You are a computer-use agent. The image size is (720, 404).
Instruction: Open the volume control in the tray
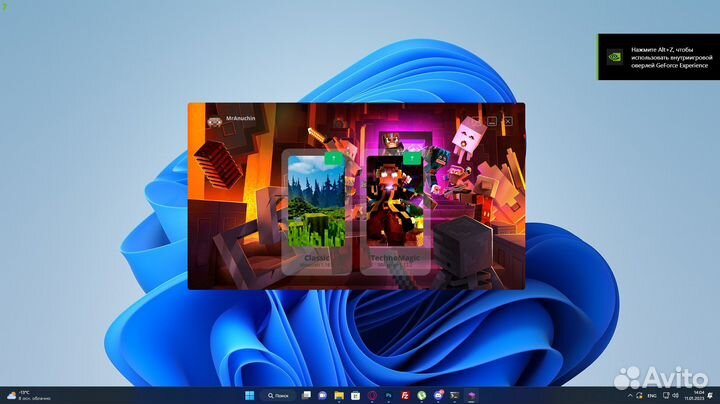[x=675, y=396]
